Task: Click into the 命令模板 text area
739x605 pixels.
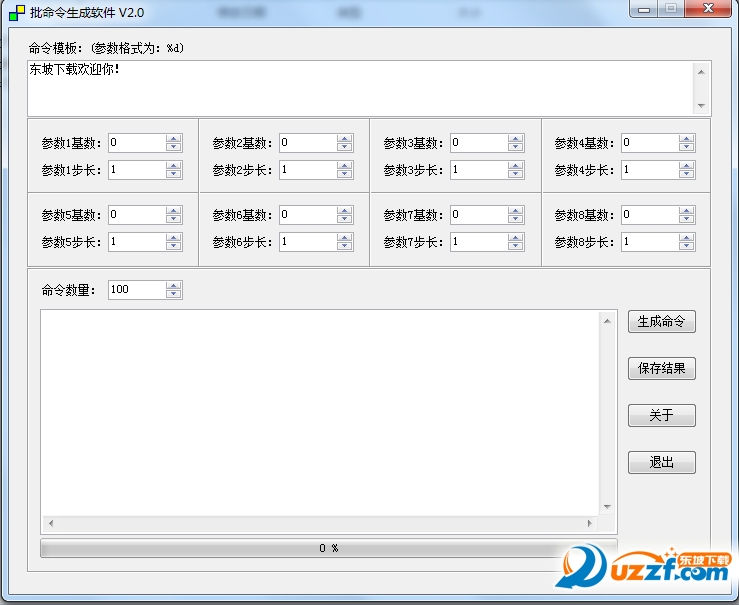Action: pos(361,88)
